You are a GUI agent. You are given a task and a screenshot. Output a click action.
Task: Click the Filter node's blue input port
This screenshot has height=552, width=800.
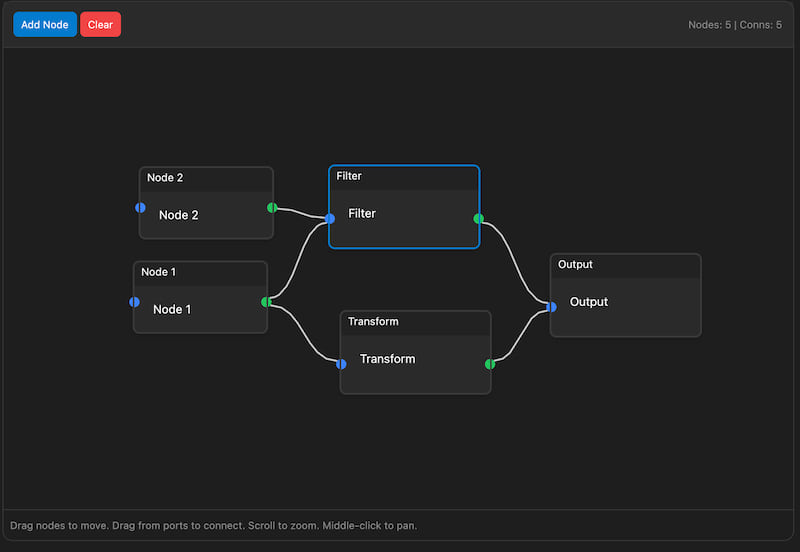(x=330, y=218)
